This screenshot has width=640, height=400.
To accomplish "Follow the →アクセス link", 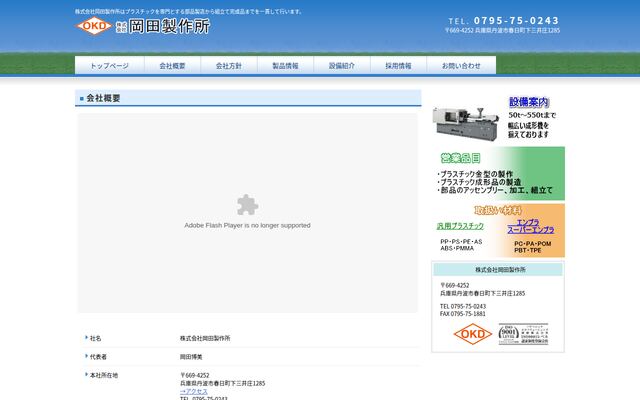I will 194,391.
